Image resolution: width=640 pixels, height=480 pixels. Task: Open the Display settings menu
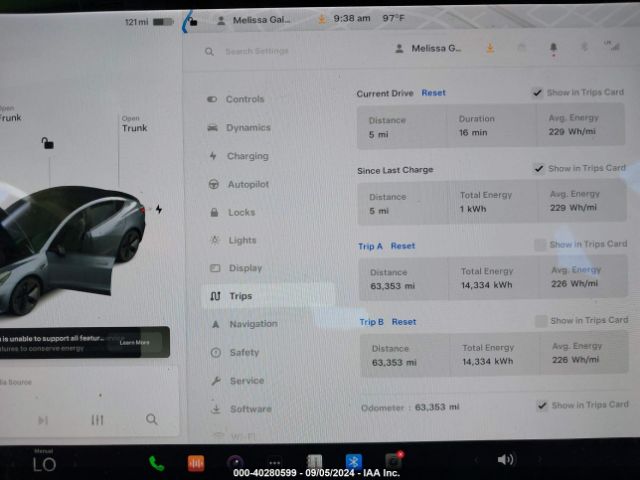click(x=245, y=268)
